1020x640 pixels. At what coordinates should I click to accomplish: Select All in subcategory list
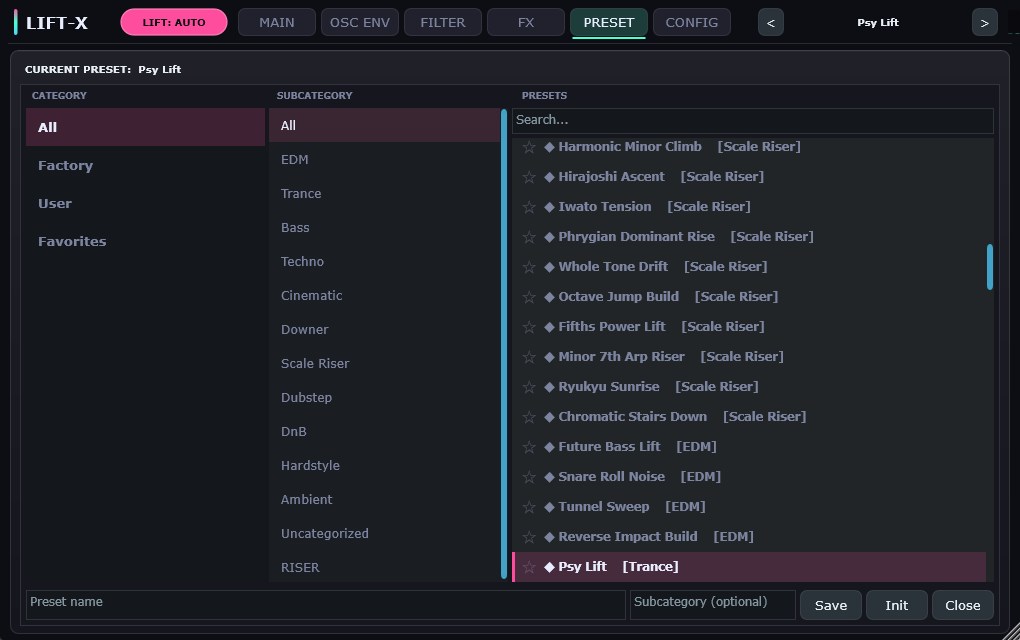tap(384, 126)
